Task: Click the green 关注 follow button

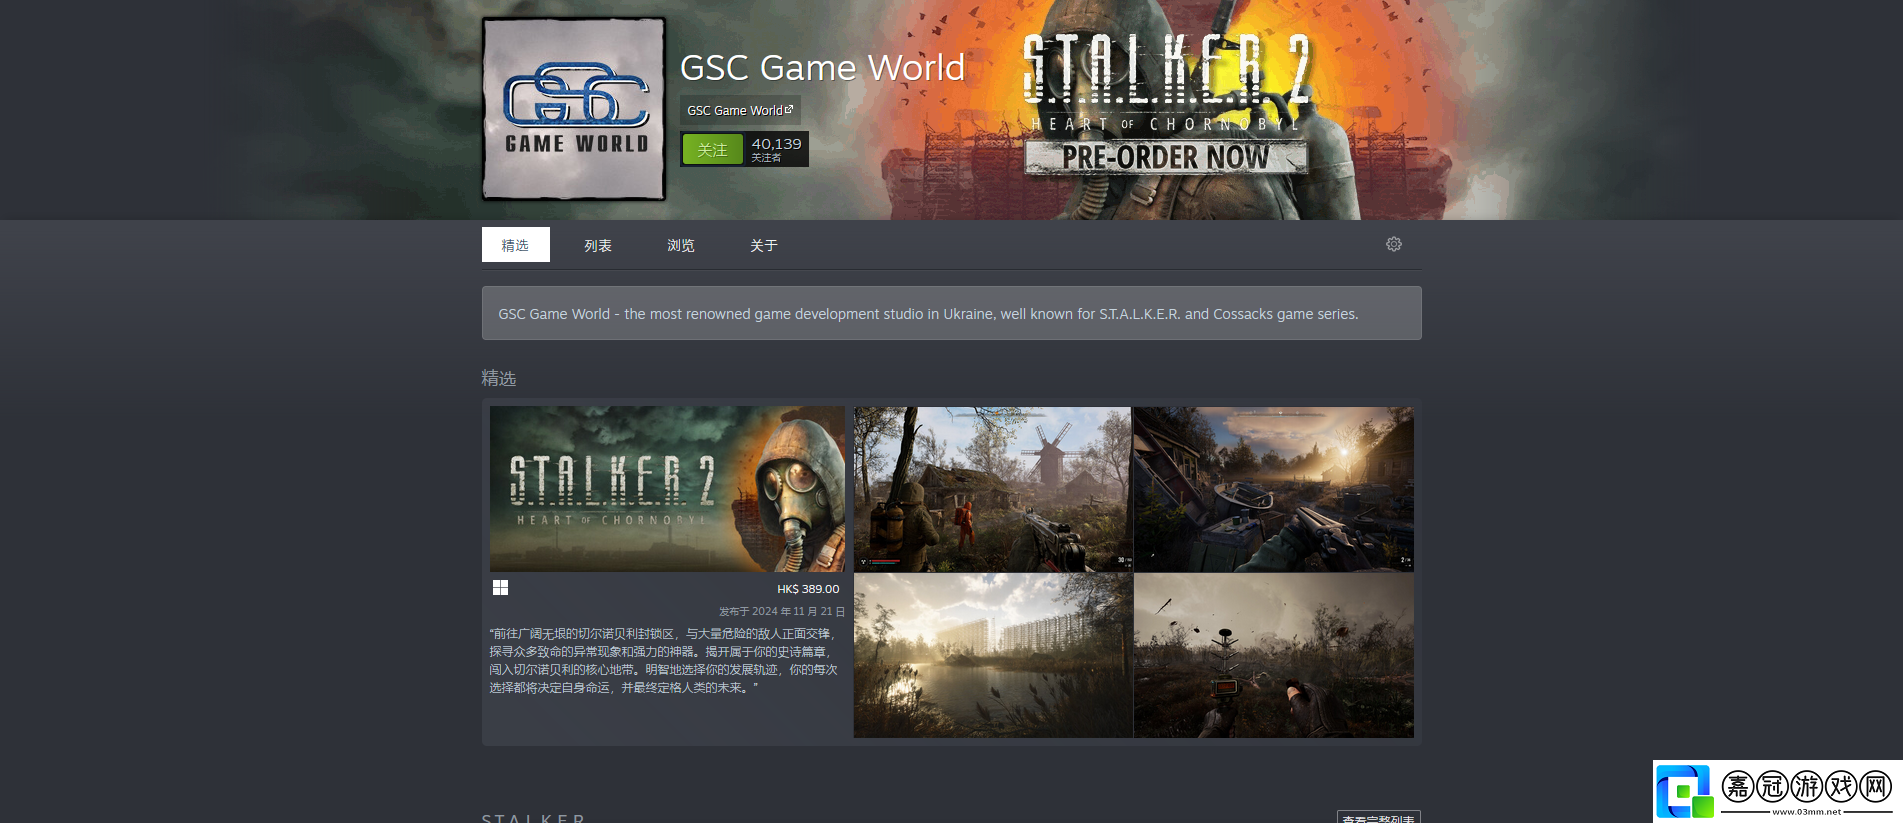Action: coord(712,149)
